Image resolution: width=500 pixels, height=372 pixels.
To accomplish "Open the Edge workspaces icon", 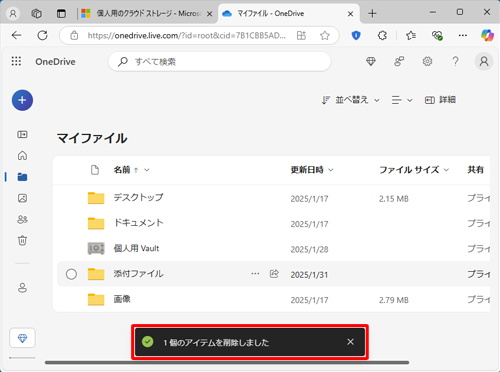I will click(x=36, y=13).
